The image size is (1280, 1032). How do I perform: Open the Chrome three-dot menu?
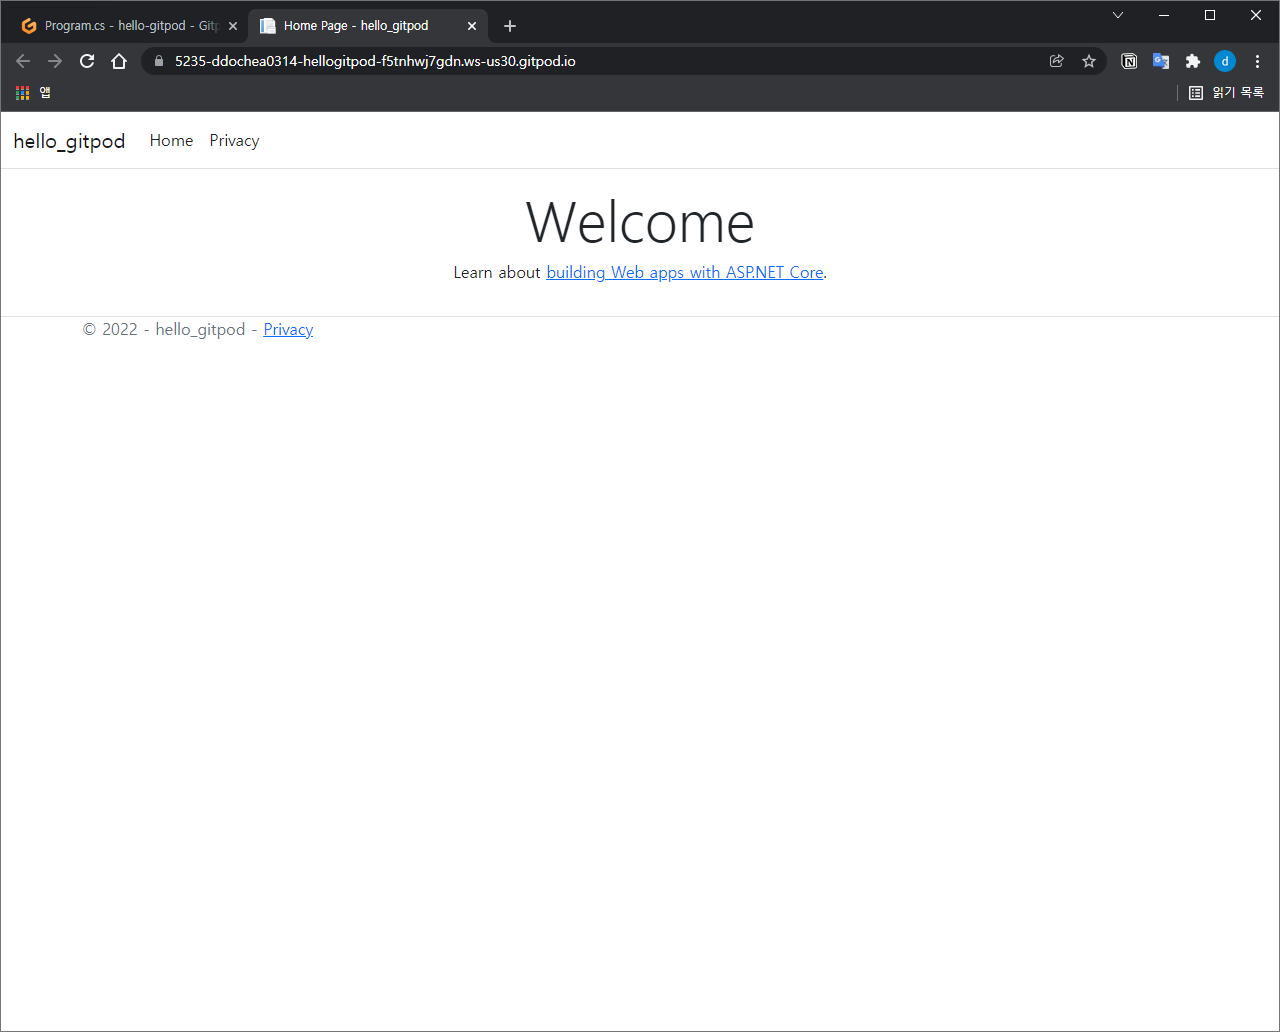[1257, 61]
